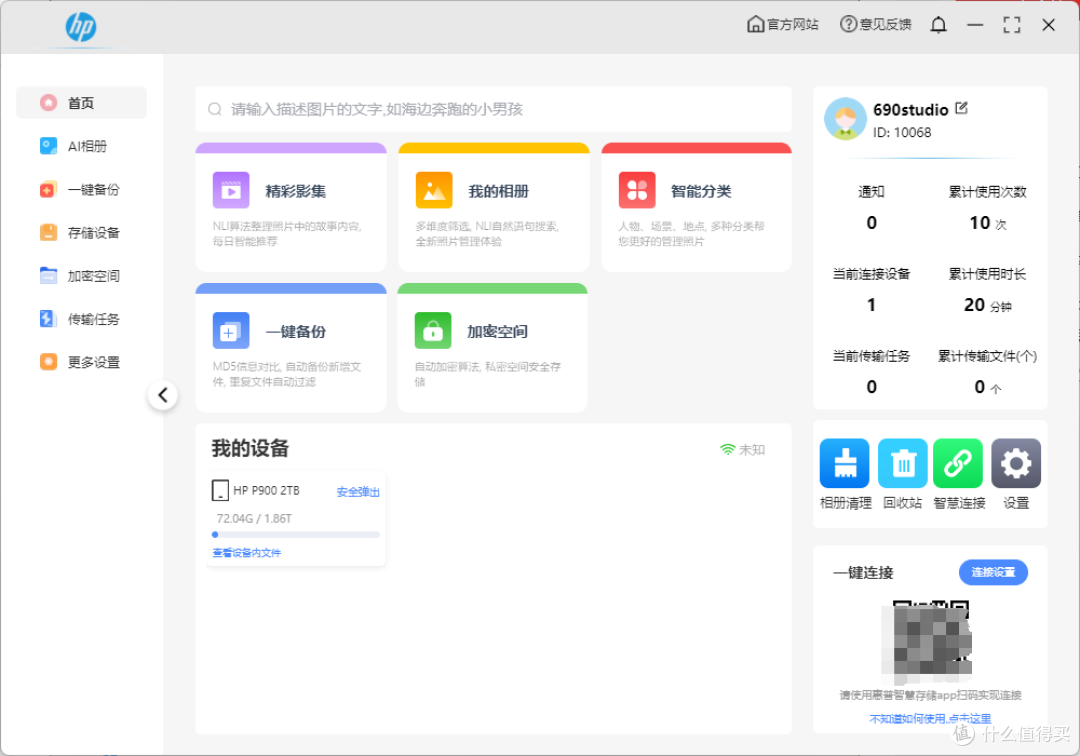Viewport: 1080px width, 756px height.
Task: Click 安全弹出 to eject device
Action: click(x=358, y=492)
